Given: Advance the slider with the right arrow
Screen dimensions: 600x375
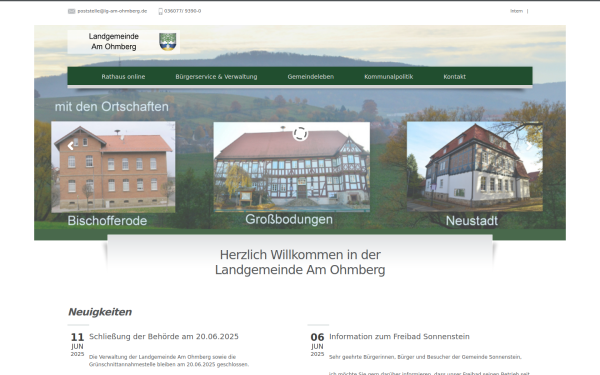Looking at the screenshot, I should [x=529, y=146].
